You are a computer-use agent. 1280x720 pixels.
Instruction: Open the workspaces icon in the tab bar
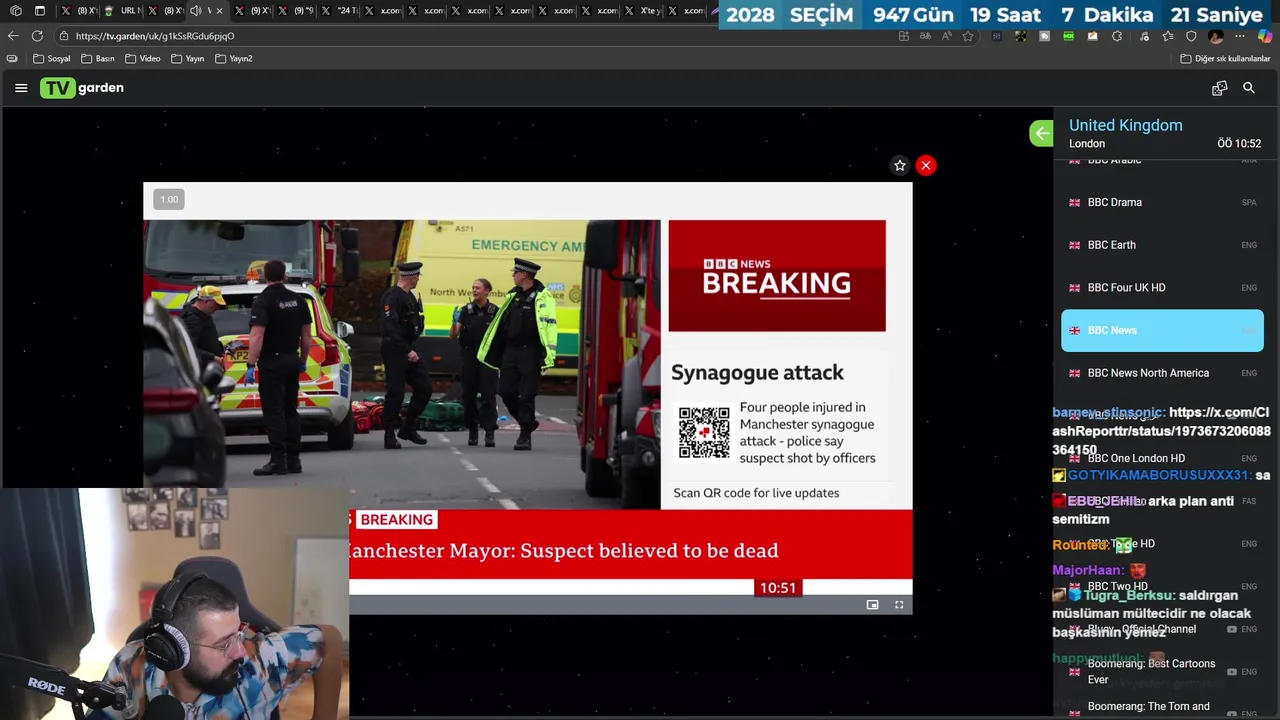click(x=16, y=11)
